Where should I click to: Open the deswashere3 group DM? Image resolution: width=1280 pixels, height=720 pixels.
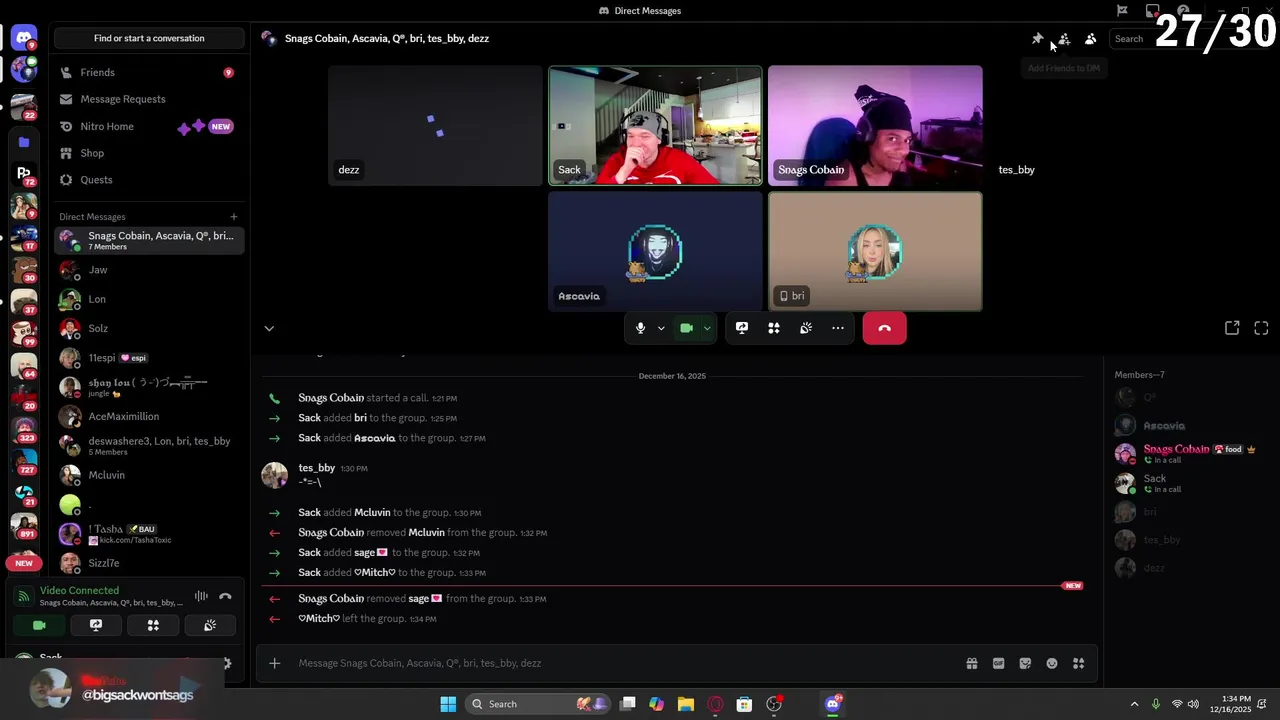click(x=149, y=446)
